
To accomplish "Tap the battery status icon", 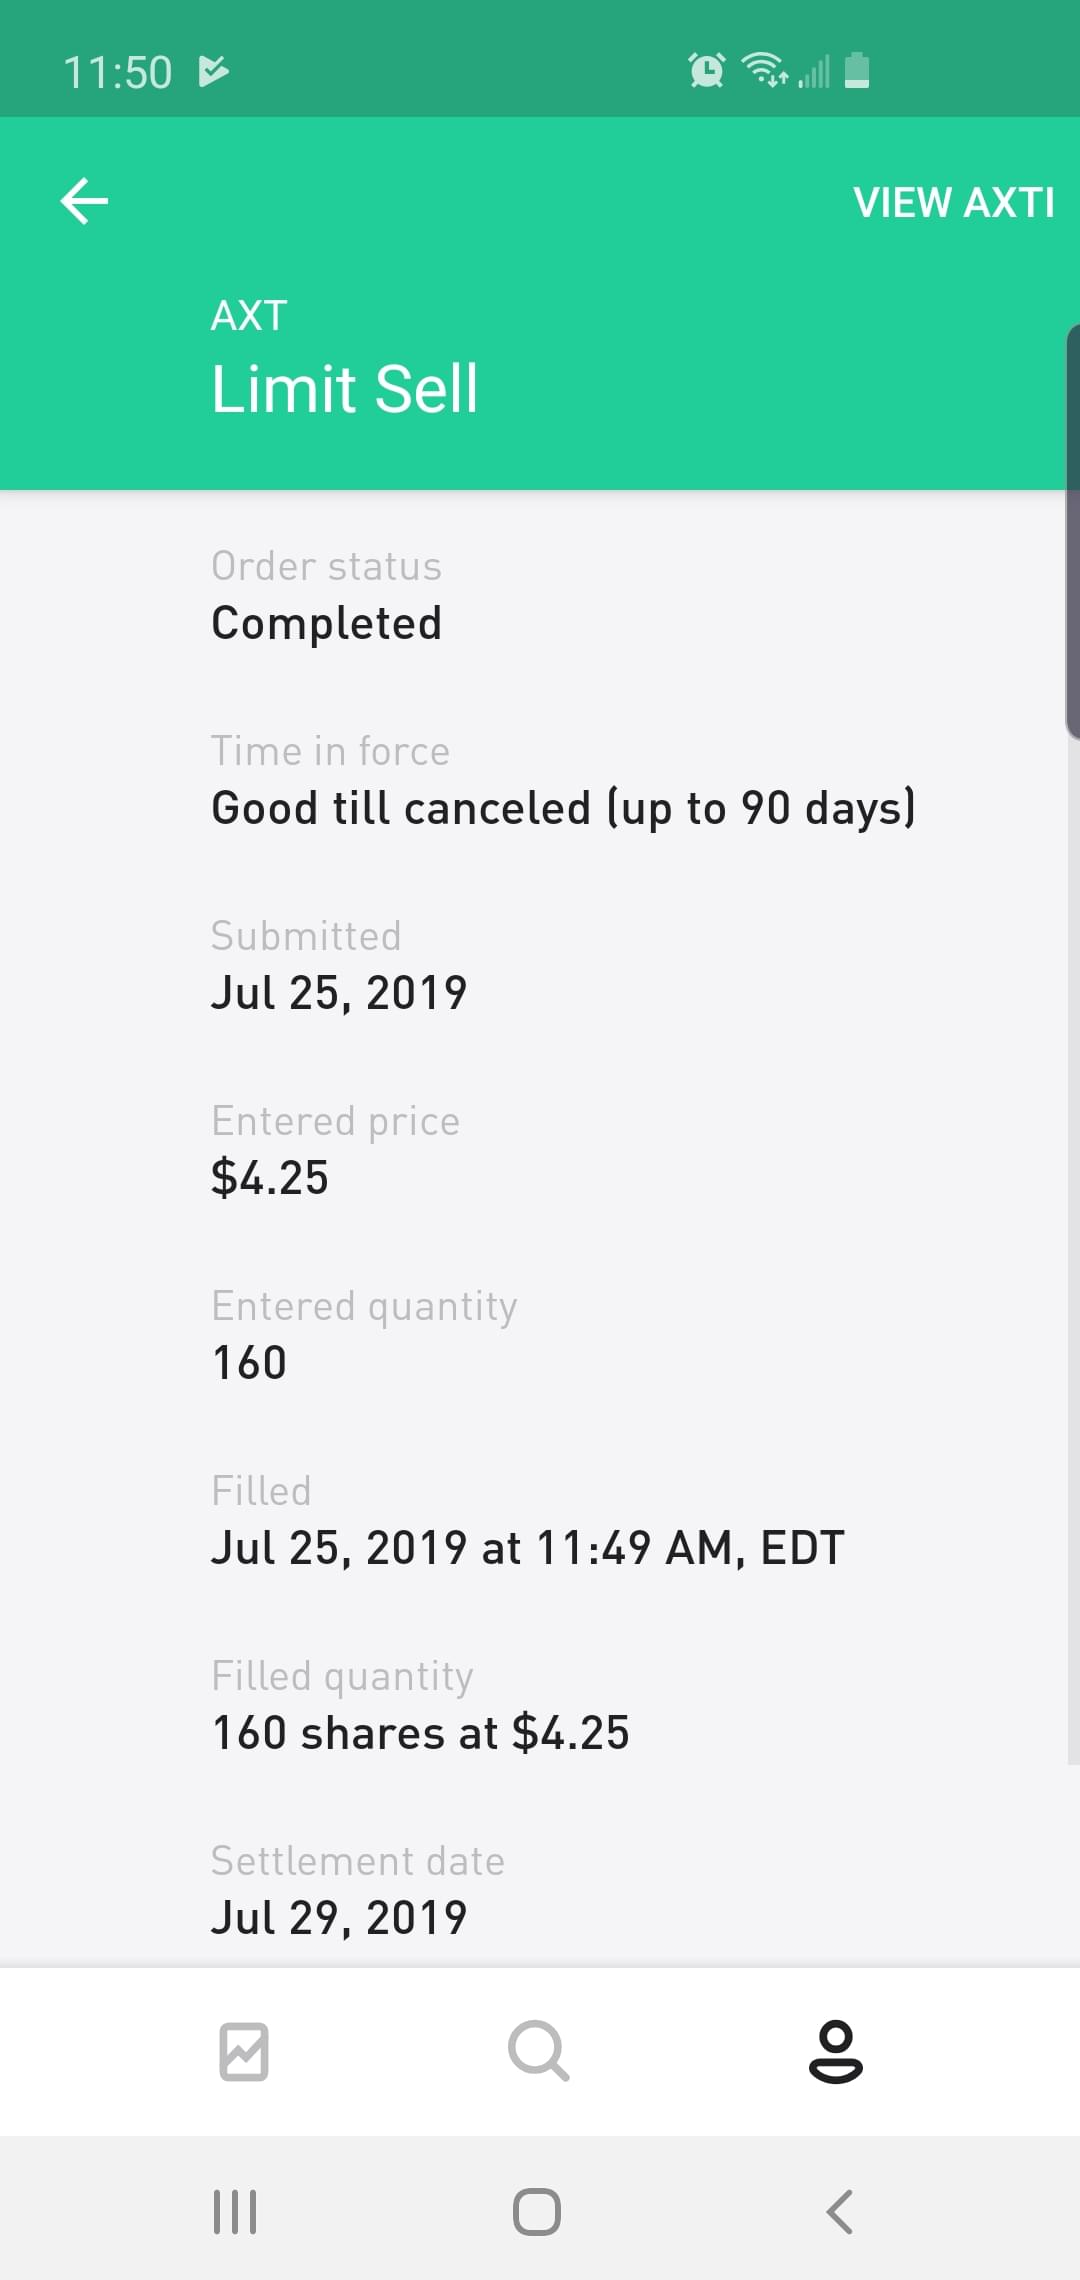I will [x=857, y=71].
